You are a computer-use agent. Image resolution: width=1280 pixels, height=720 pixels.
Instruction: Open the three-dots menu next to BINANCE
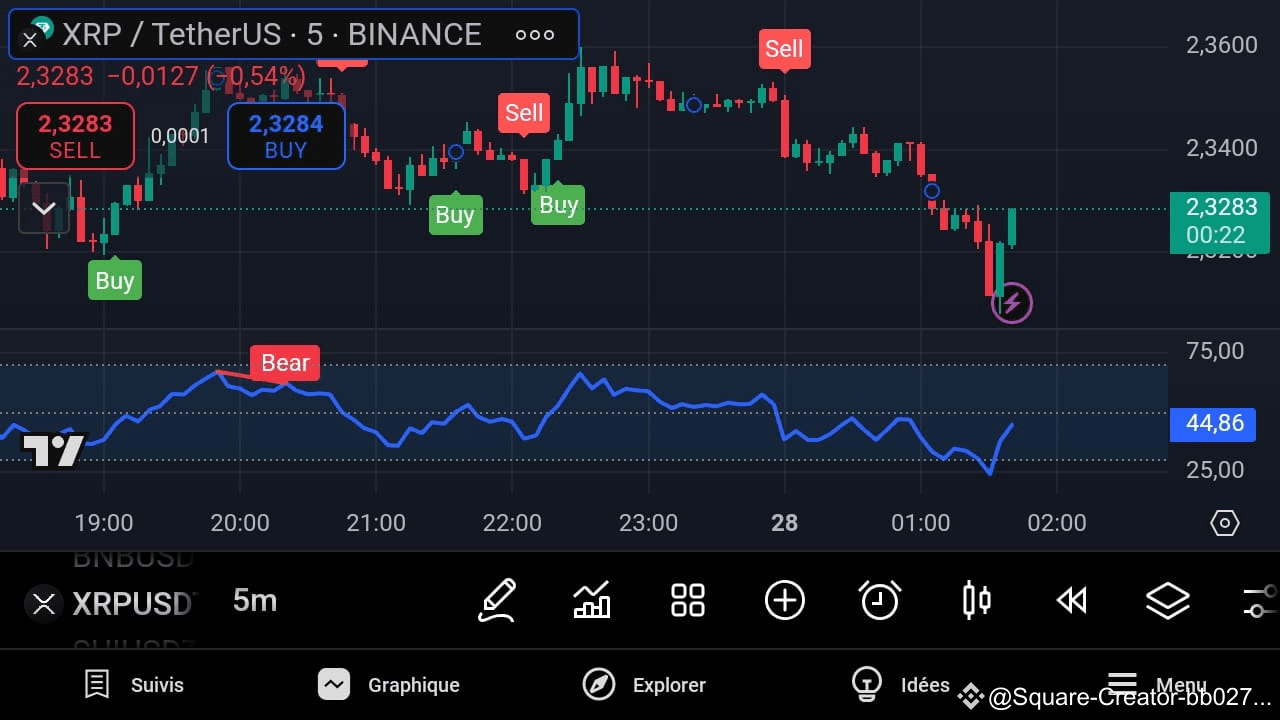pyautogui.click(x=535, y=34)
